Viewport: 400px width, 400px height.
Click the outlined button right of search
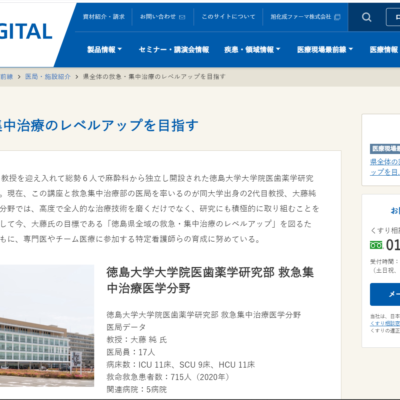(x=393, y=17)
